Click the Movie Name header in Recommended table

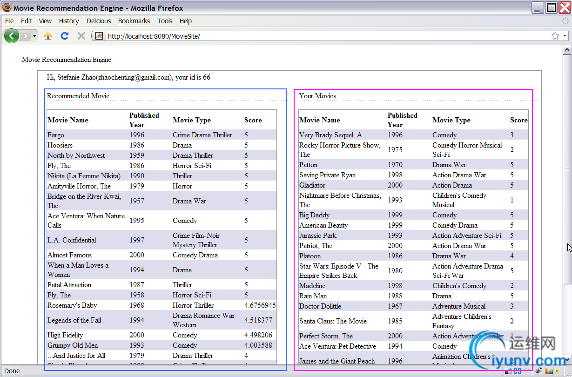click(68, 120)
